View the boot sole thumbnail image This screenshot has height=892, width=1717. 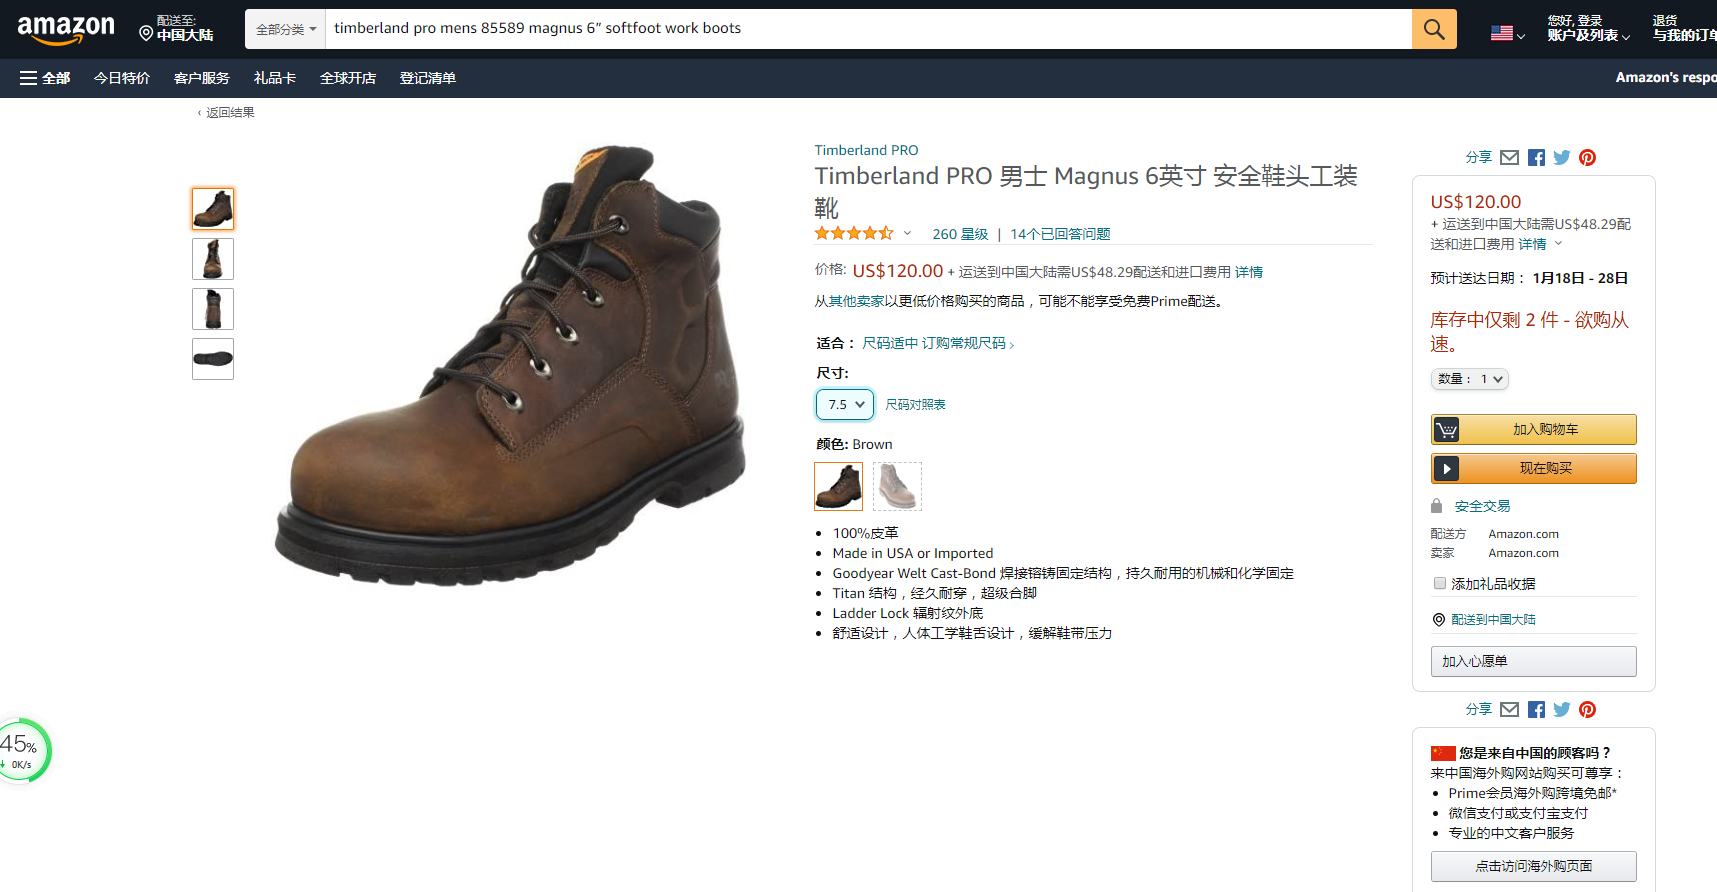[213, 359]
